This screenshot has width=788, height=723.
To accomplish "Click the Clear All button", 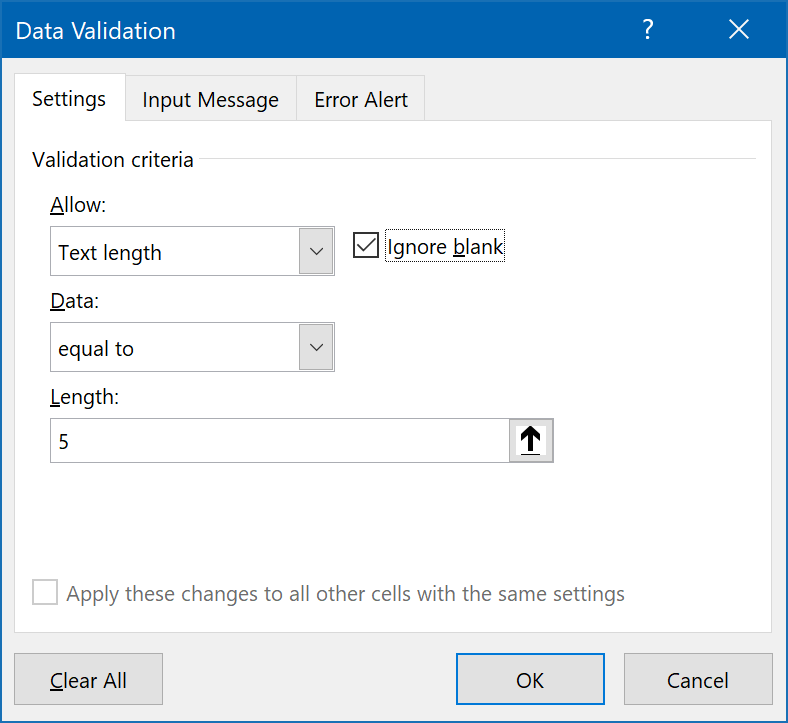I will pyautogui.click(x=88, y=679).
